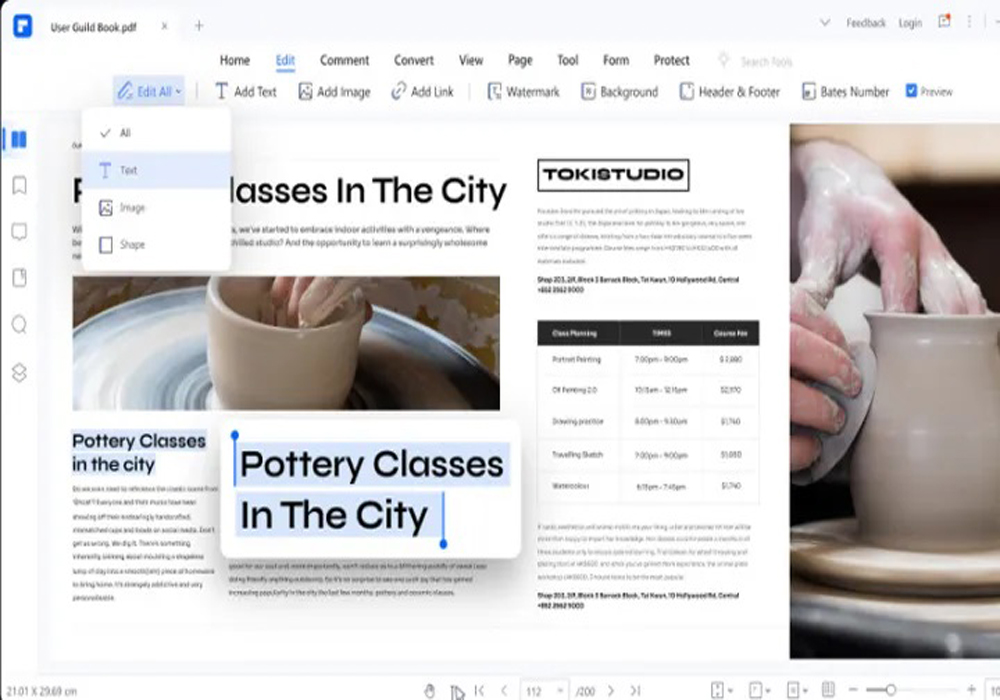Viewport: 1000px width, 700px height.
Task: Click the Search Tools field
Action: (766, 62)
